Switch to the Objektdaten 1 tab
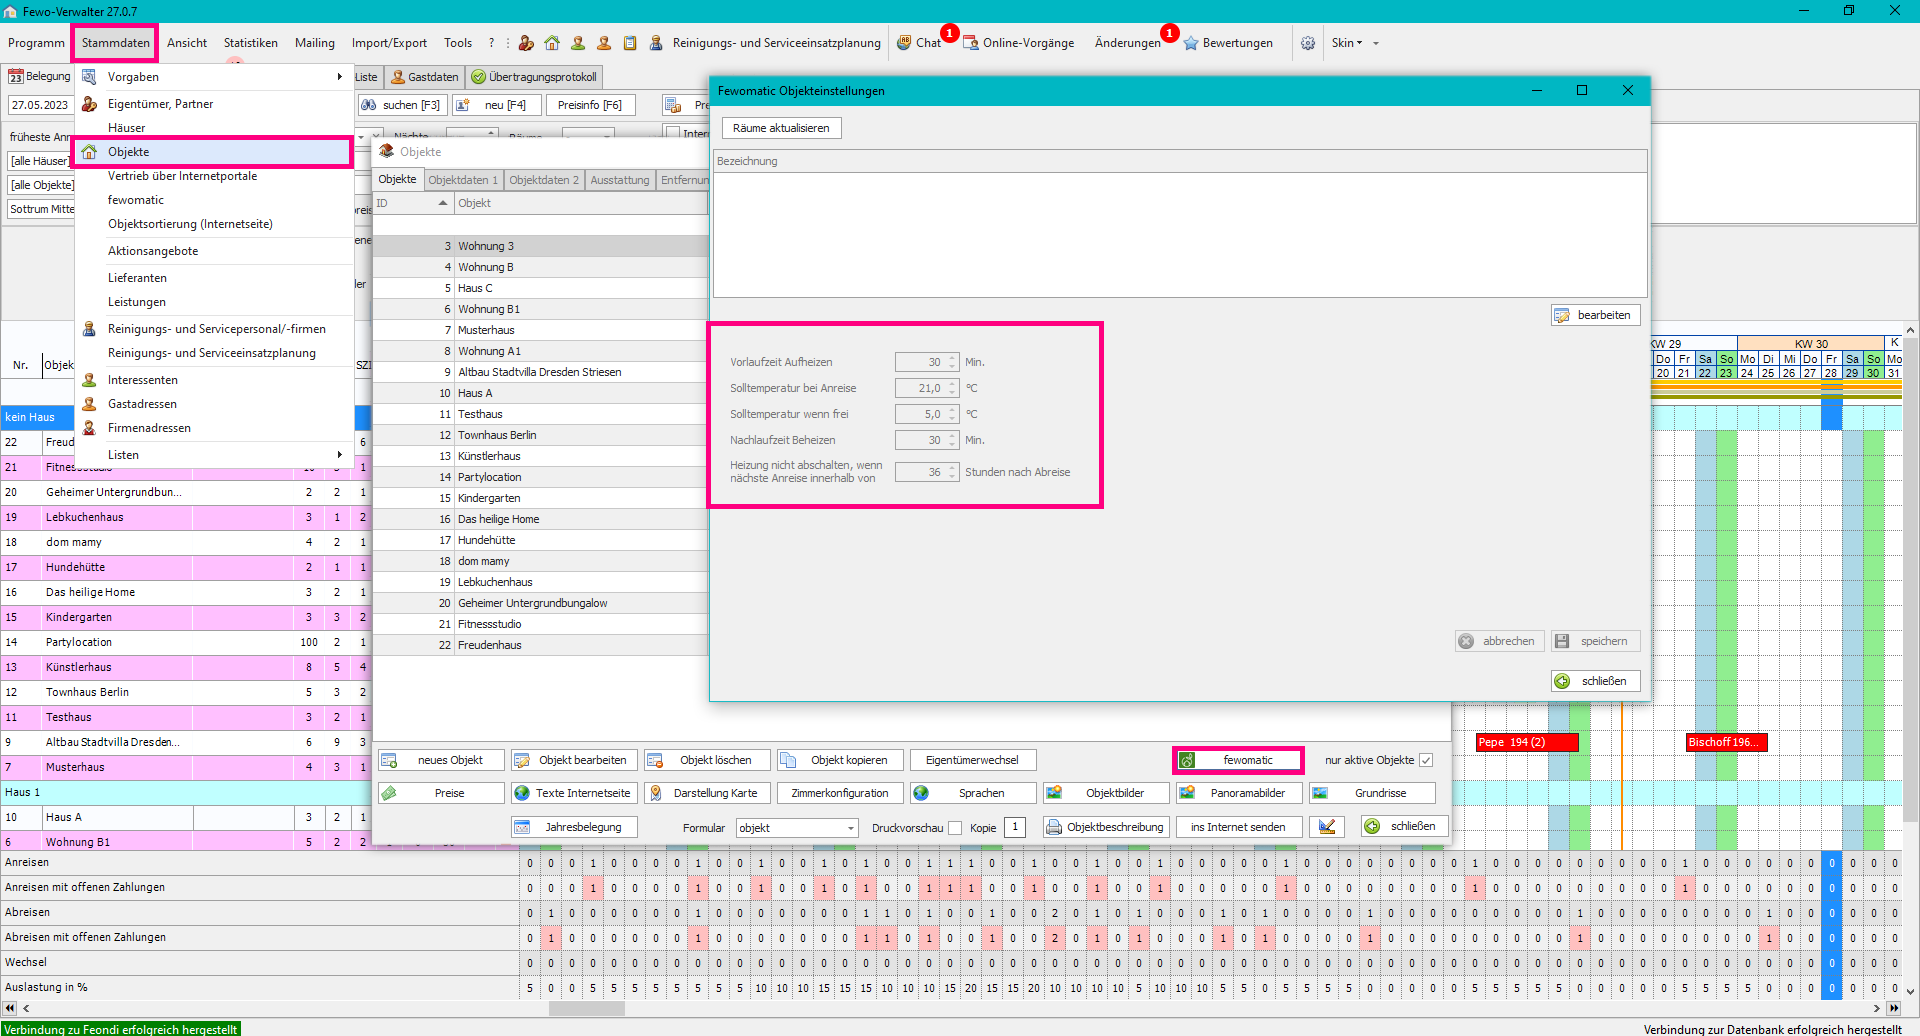 pyautogui.click(x=463, y=180)
